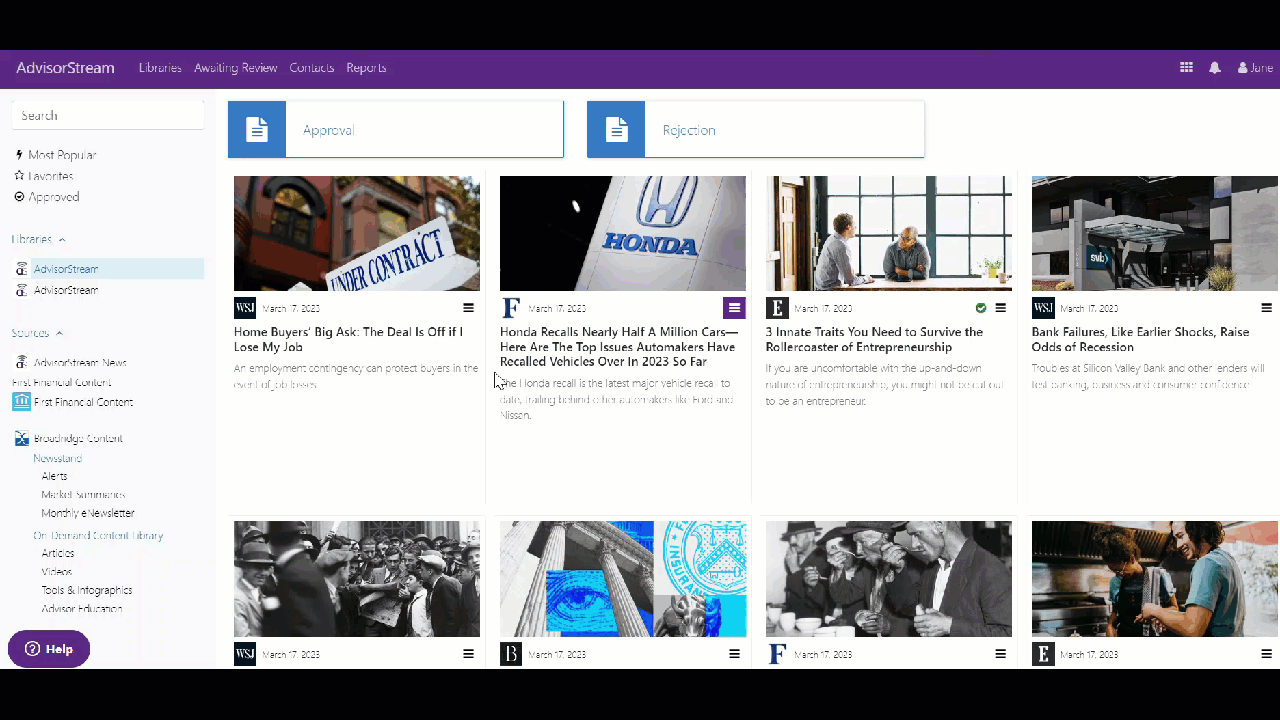Open the Honda recall article thumbnail
The width and height of the screenshot is (1280, 720).
tap(623, 233)
